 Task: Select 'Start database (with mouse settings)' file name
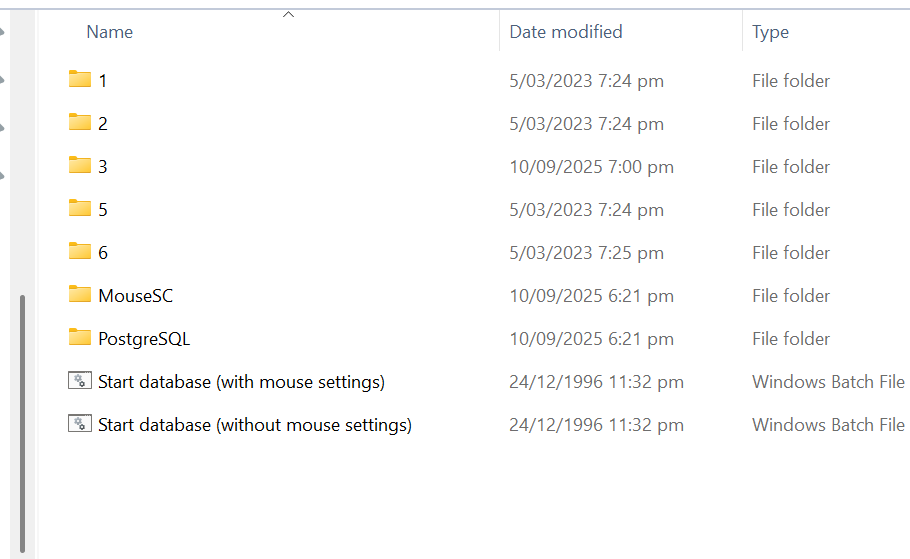point(241,381)
